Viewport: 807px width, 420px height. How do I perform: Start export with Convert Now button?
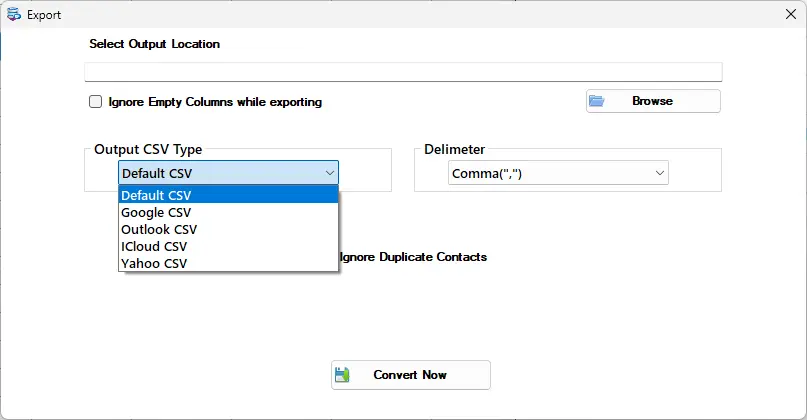click(x=411, y=375)
